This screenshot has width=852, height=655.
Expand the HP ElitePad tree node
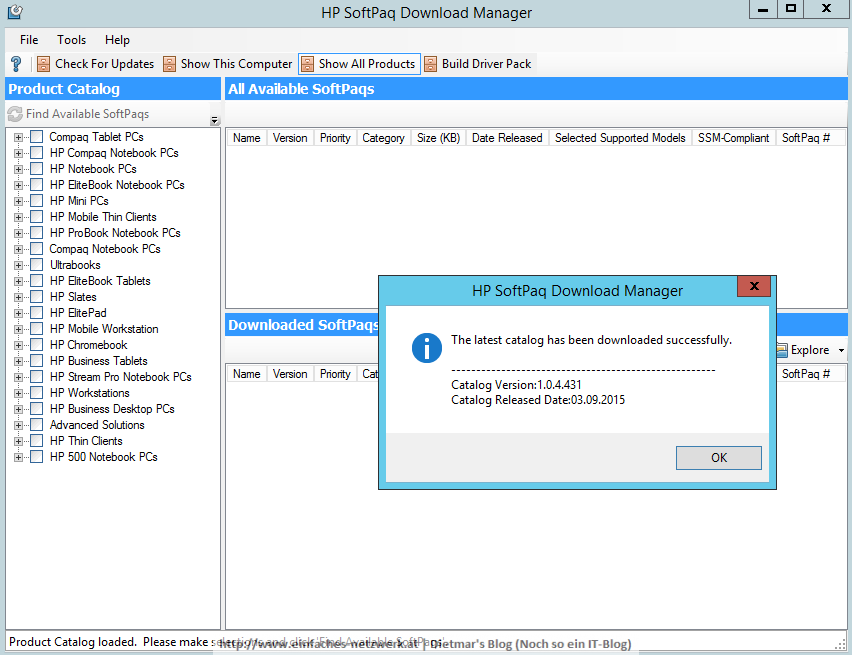point(18,314)
